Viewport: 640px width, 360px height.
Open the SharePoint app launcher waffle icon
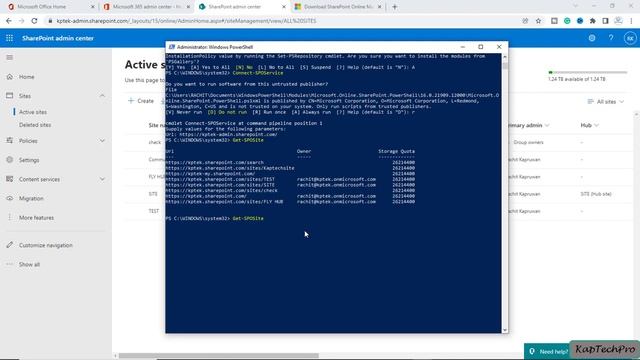point(9,38)
